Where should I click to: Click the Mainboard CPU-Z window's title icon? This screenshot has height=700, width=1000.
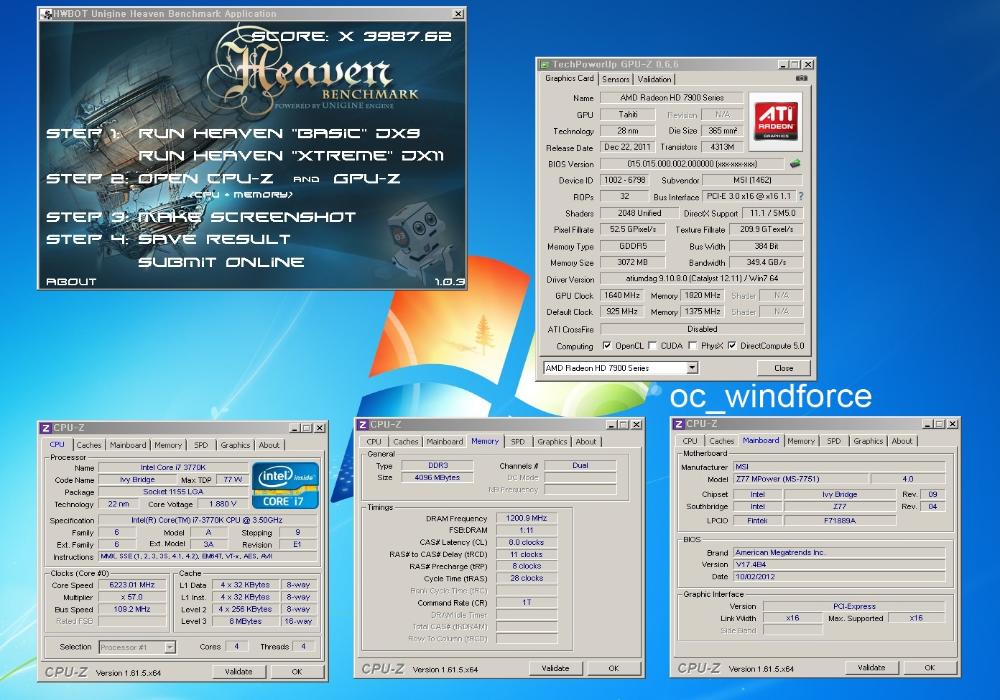click(x=679, y=424)
